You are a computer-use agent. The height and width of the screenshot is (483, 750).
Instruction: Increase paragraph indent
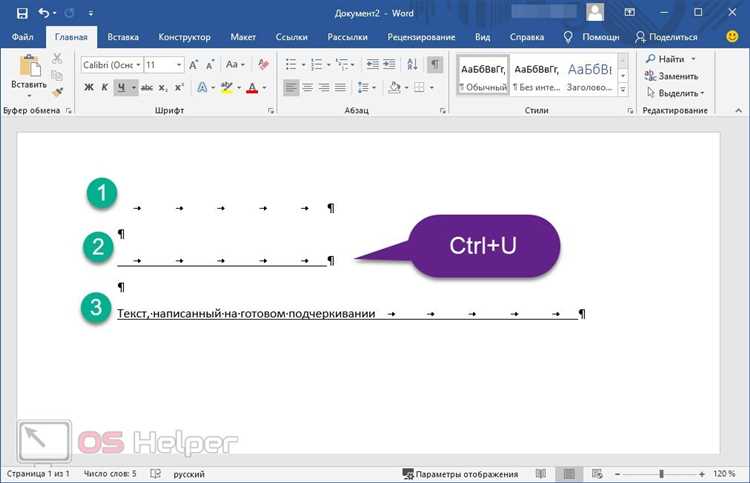389,64
